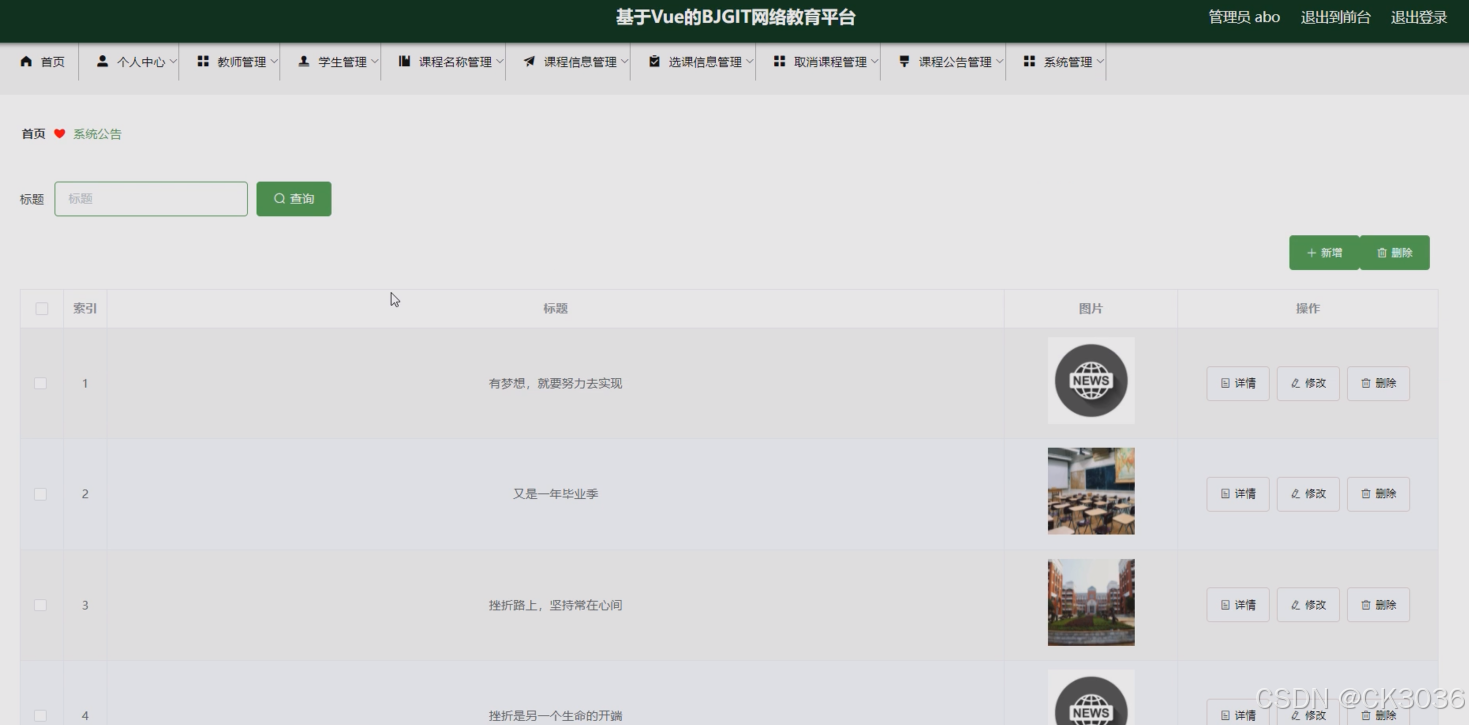
Task: Expand the 选课信息管理 dropdown arrow
Action: click(x=750, y=61)
